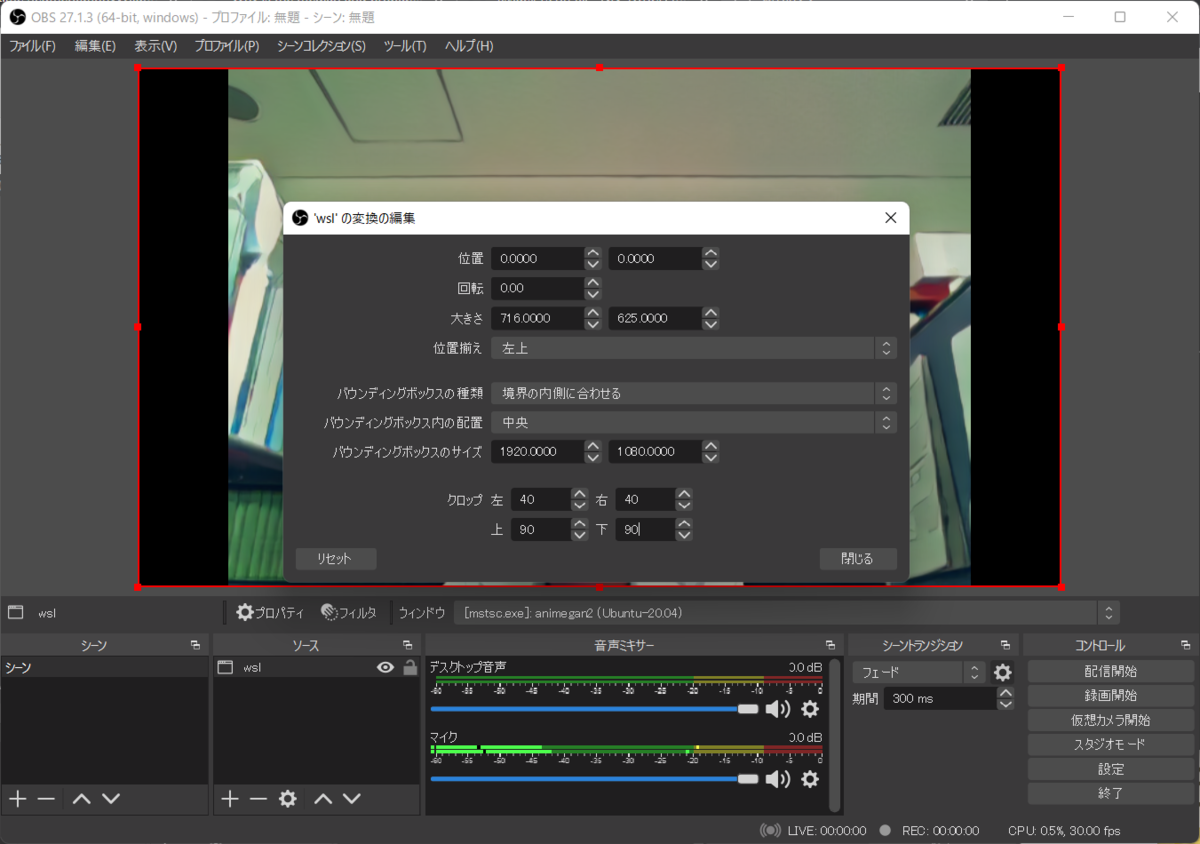Increase crop left value up arrow
Viewport: 1200px width, 844px height.
(x=579, y=494)
